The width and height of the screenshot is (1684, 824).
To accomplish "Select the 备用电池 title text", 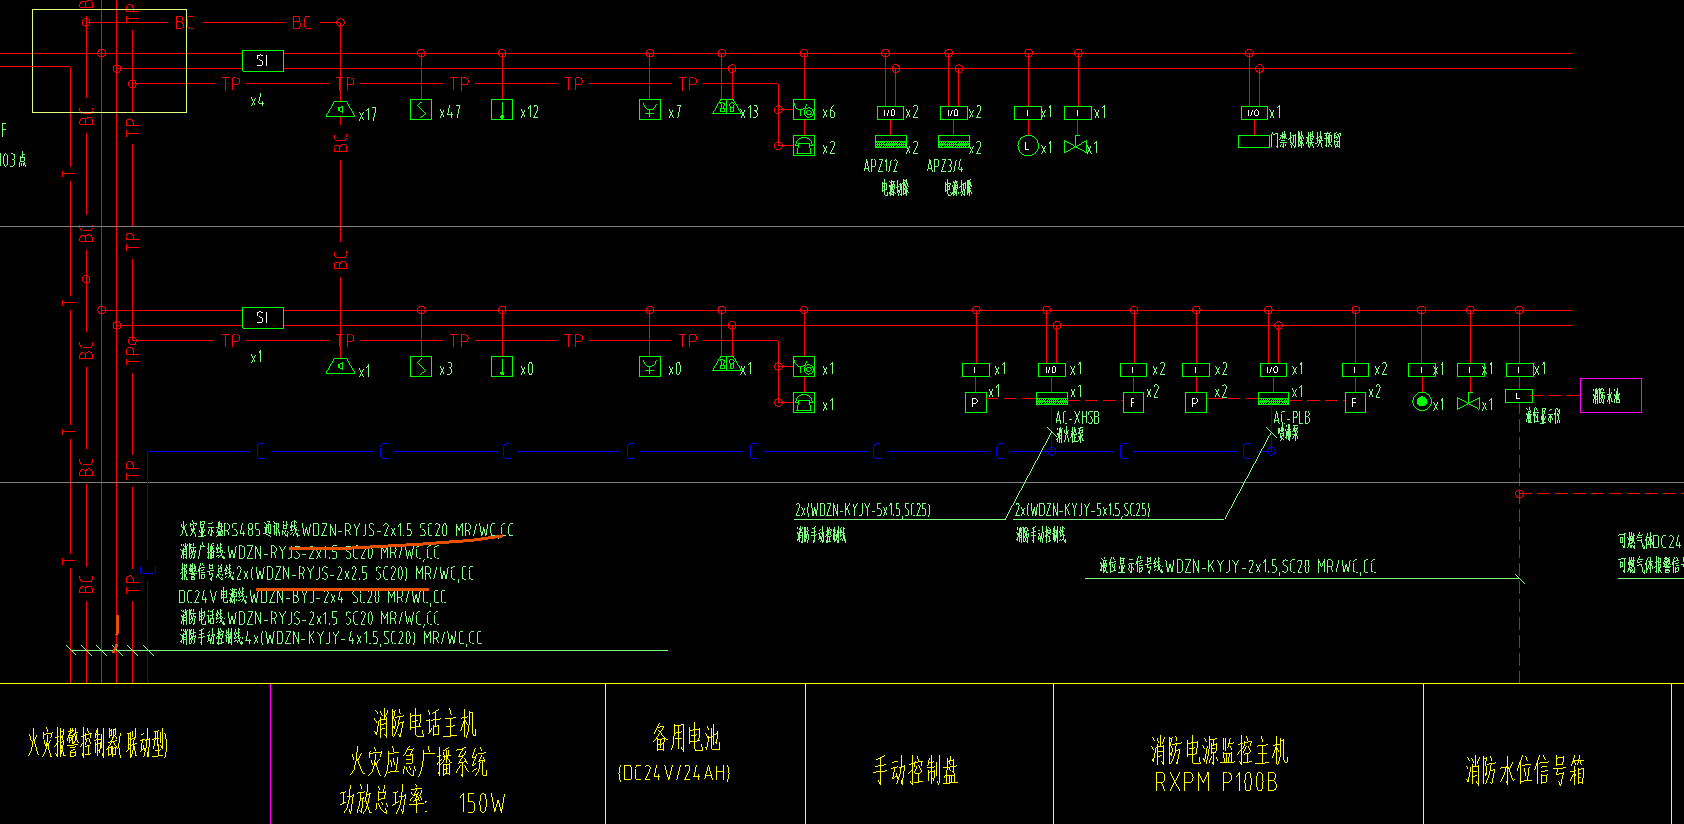I will (686, 738).
